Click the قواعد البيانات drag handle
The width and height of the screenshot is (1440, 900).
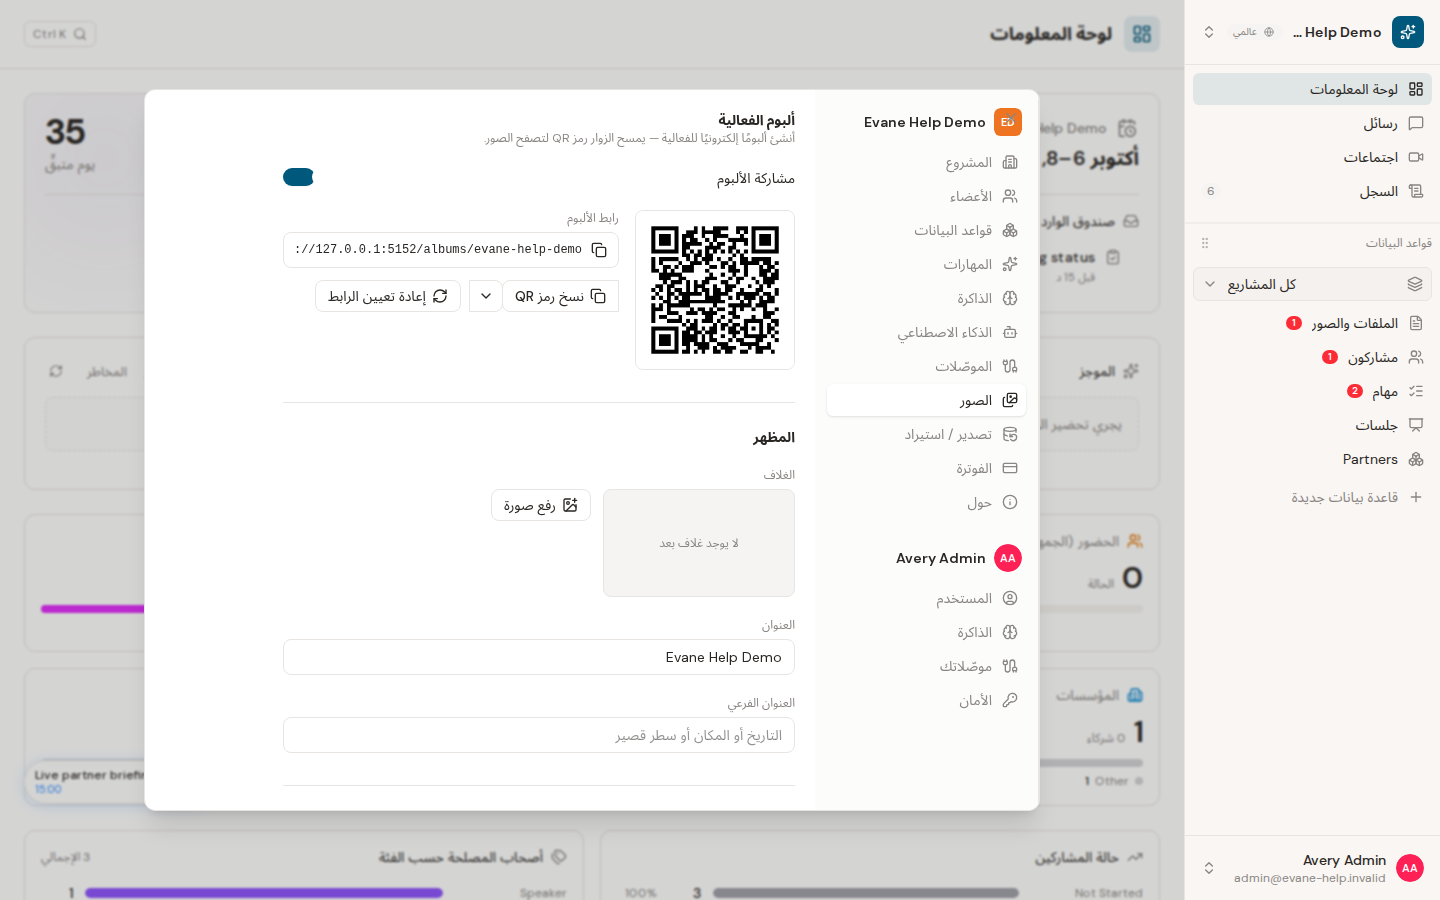(1205, 243)
